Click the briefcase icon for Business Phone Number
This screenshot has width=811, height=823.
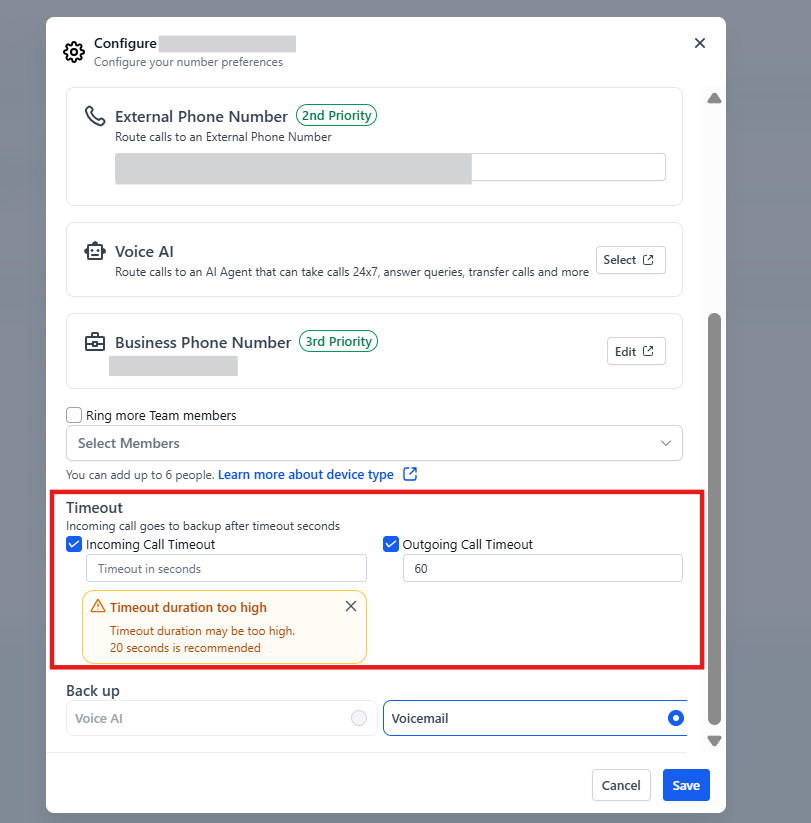coord(95,342)
